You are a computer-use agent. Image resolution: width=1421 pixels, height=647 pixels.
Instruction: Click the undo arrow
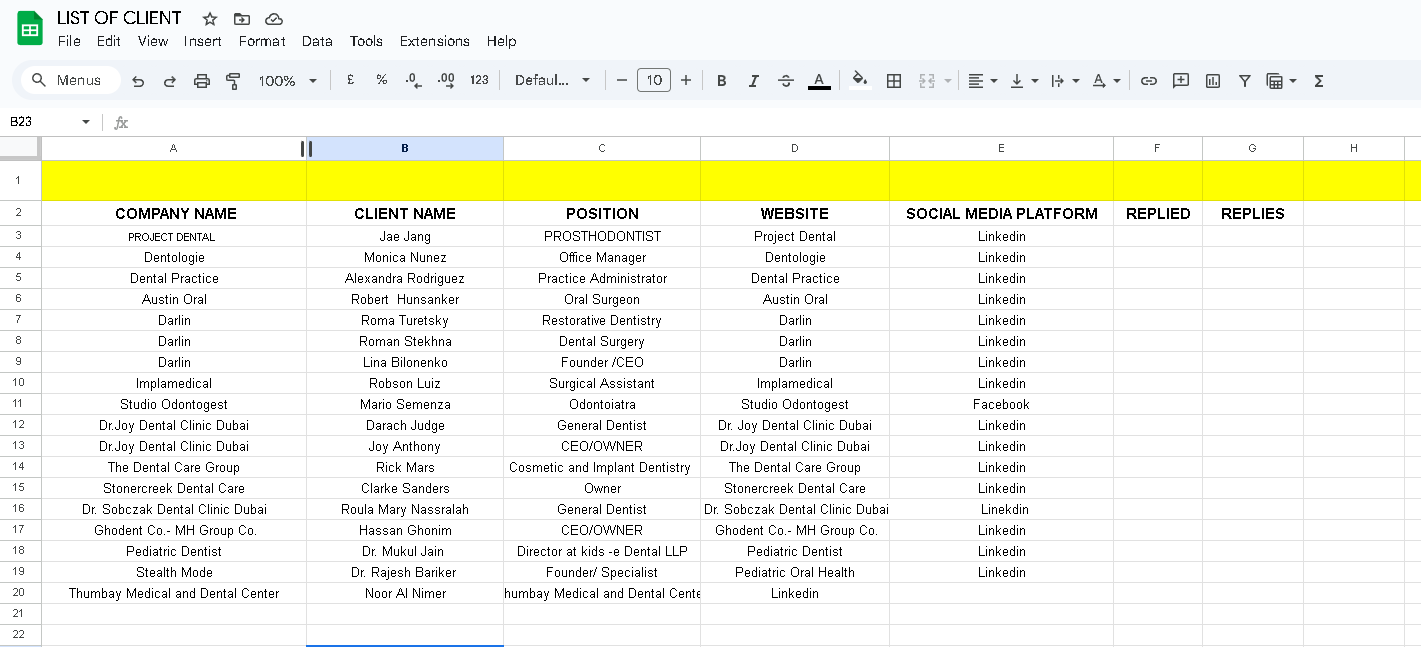pyautogui.click(x=138, y=81)
